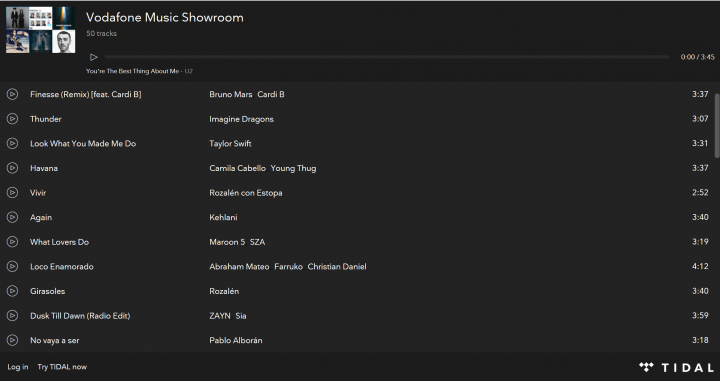Open artist Imagine Dragons
720x381 pixels.
[x=242, y=119]
